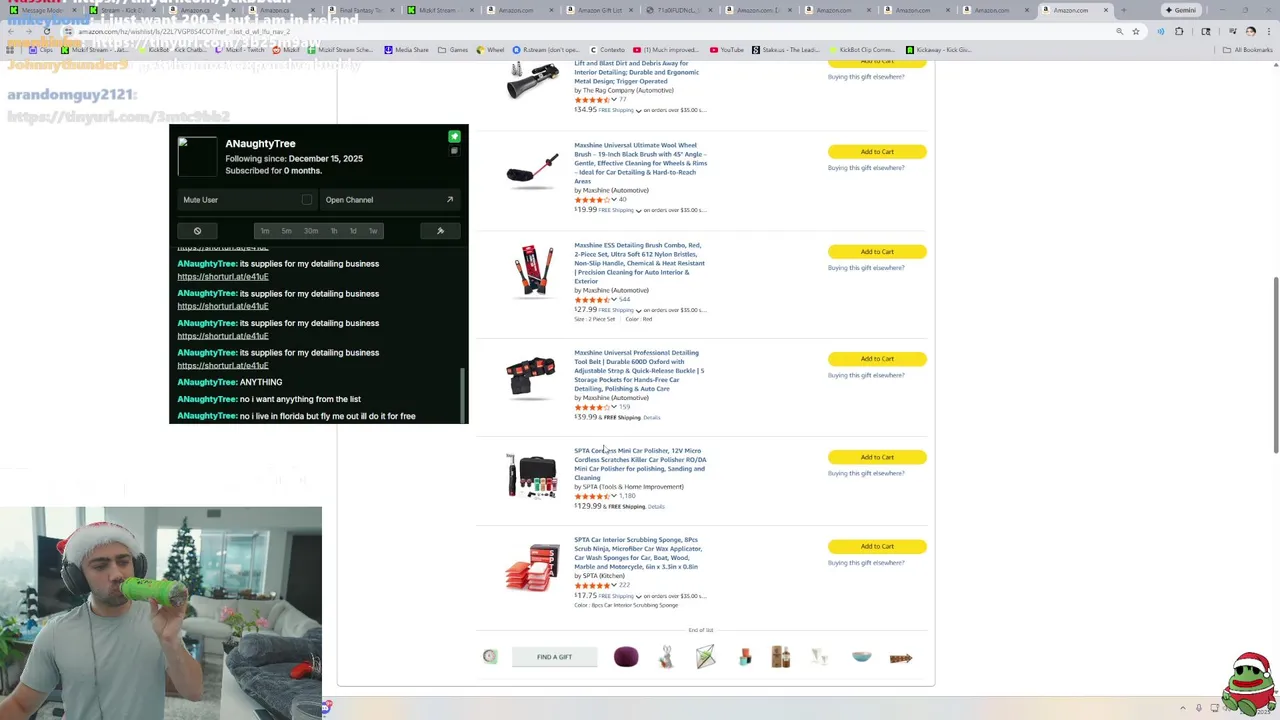Screen dimensions: 1280x720
Task: Select the 5m timeout option
Action: (286, 231)
